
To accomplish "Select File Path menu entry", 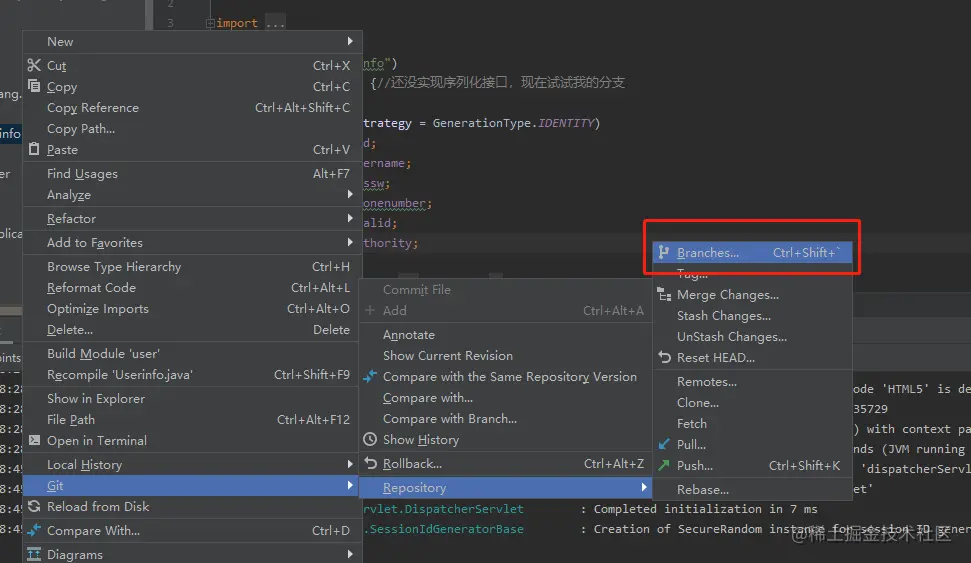I will pyautogui.click(x=192, y=419).
